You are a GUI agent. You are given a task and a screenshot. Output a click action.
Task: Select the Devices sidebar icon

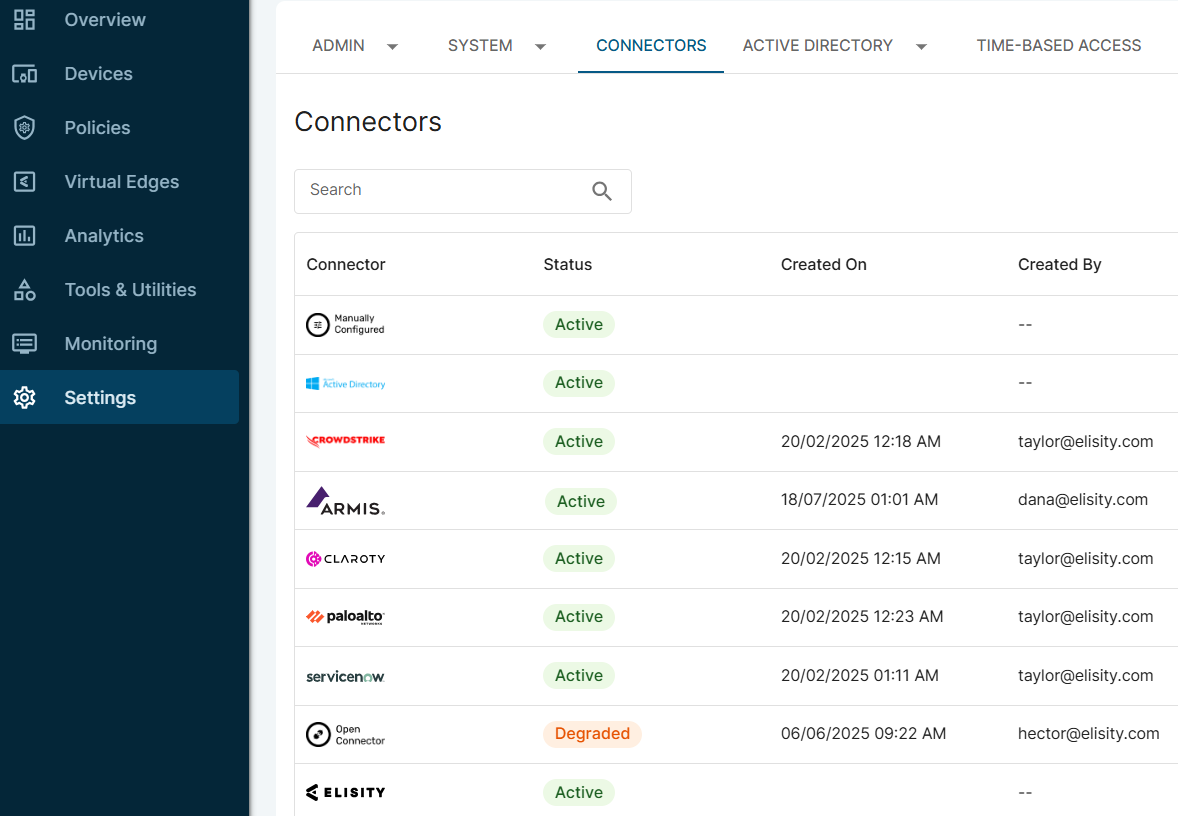point(24,73)
